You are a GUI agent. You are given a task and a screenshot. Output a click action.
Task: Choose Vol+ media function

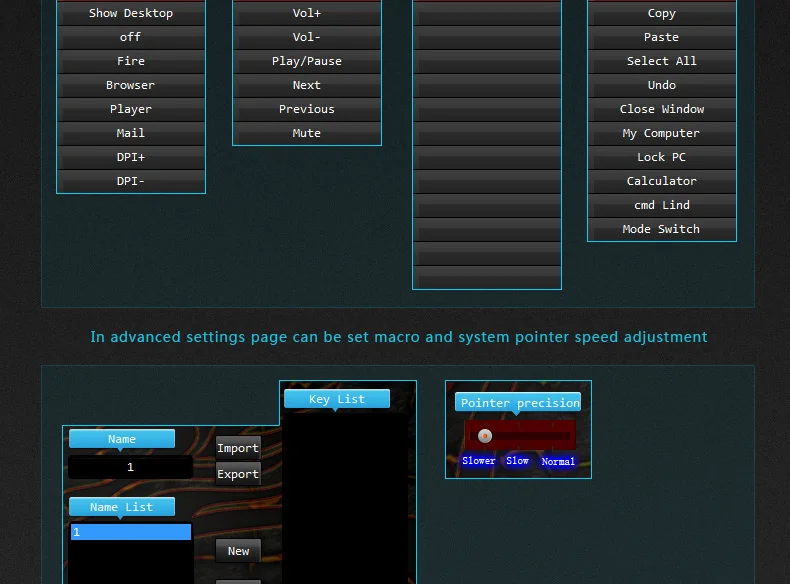(307, 13)
